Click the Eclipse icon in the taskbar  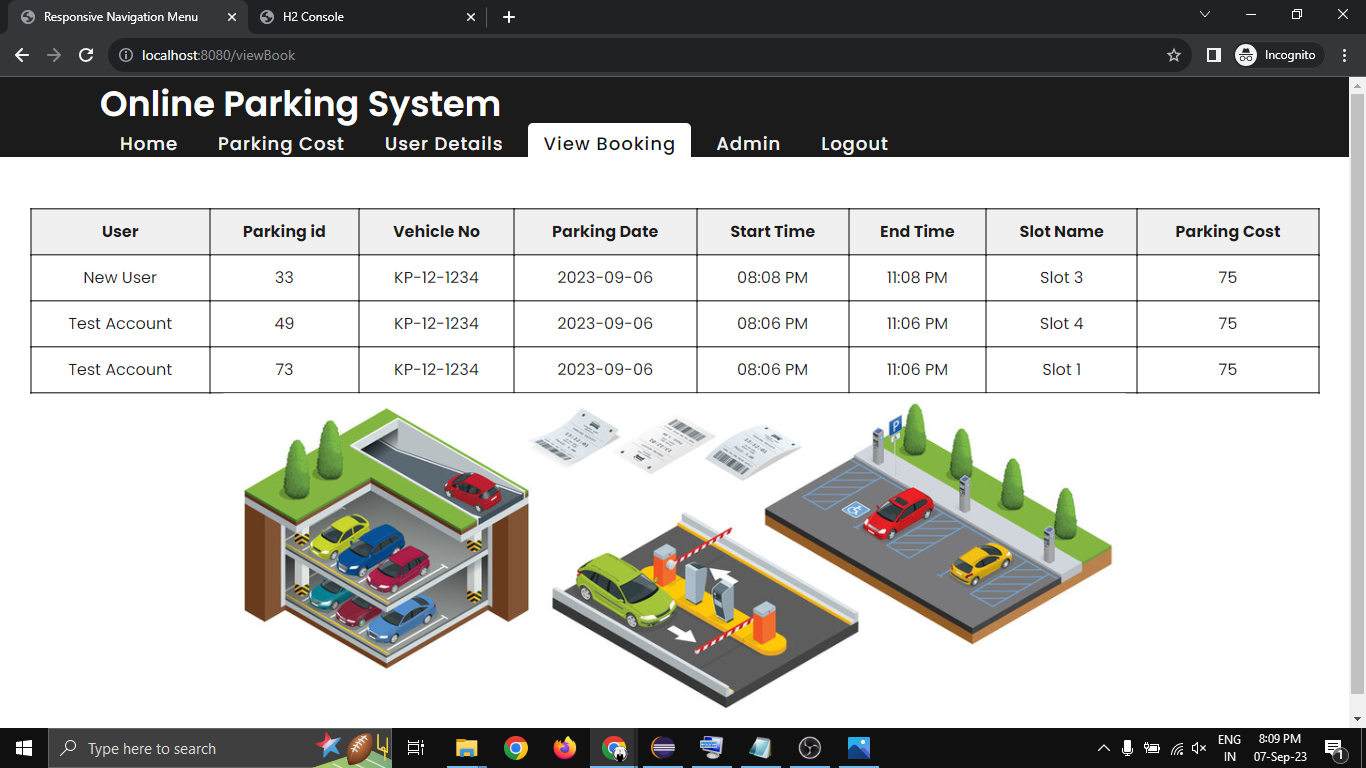click(x=663, y=748)
